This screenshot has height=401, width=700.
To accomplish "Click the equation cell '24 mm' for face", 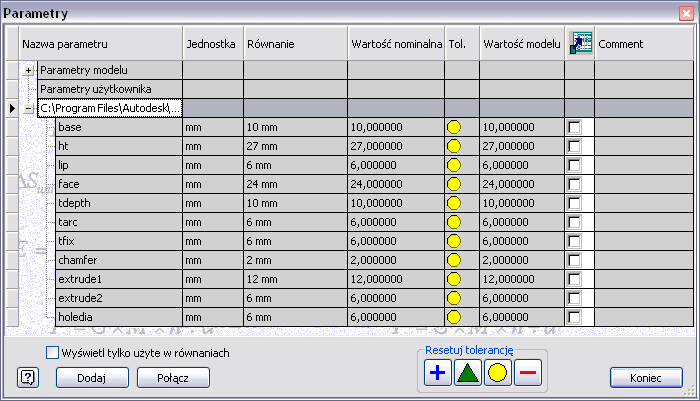I will [x=295, y=184].
